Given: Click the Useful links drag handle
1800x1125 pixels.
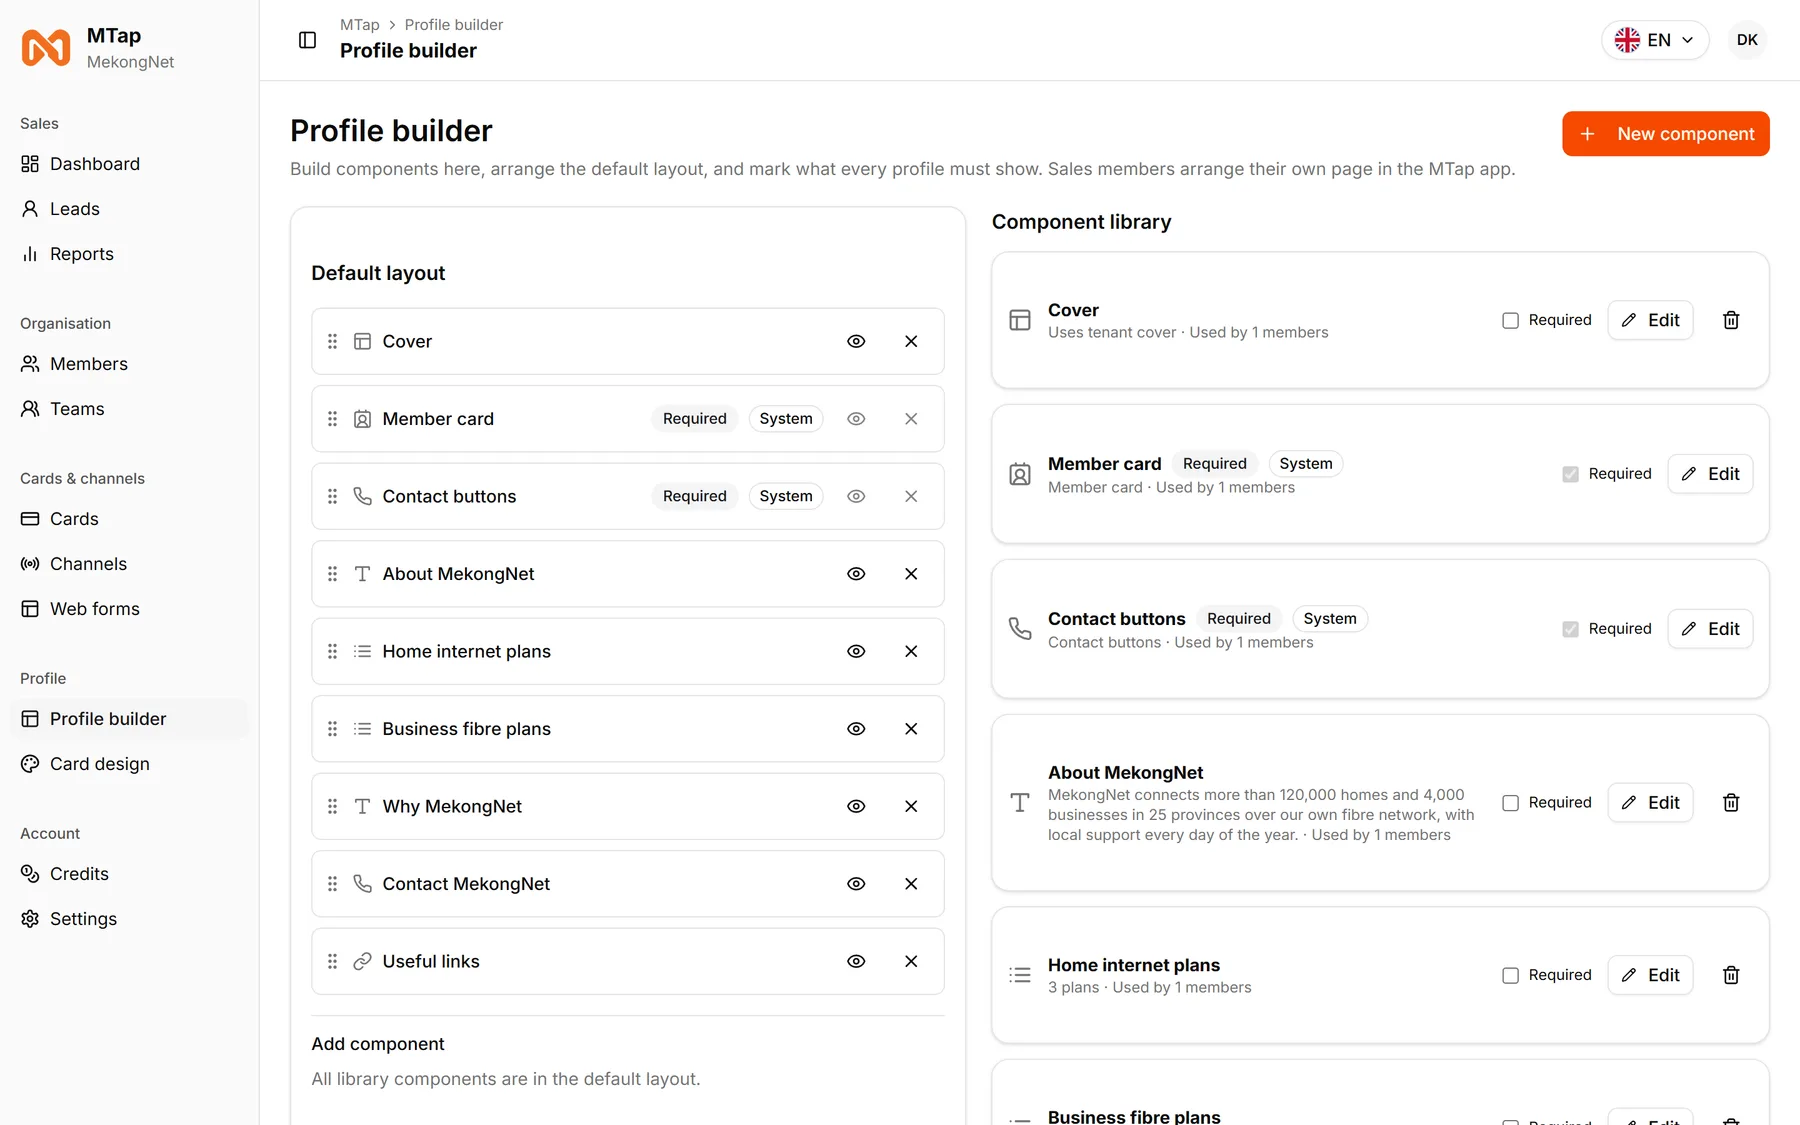Looking at the screenshot, I should click(x=332, y=961).
